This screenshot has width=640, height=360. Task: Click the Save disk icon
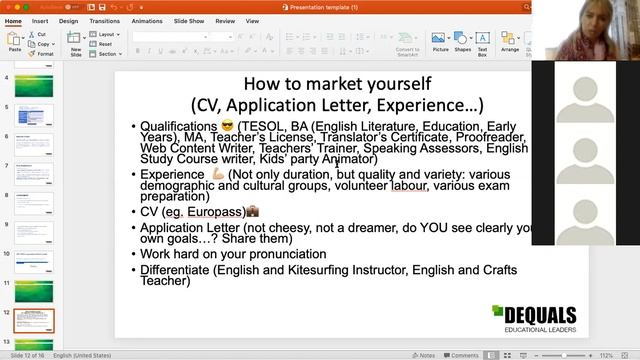click(102, 7)
